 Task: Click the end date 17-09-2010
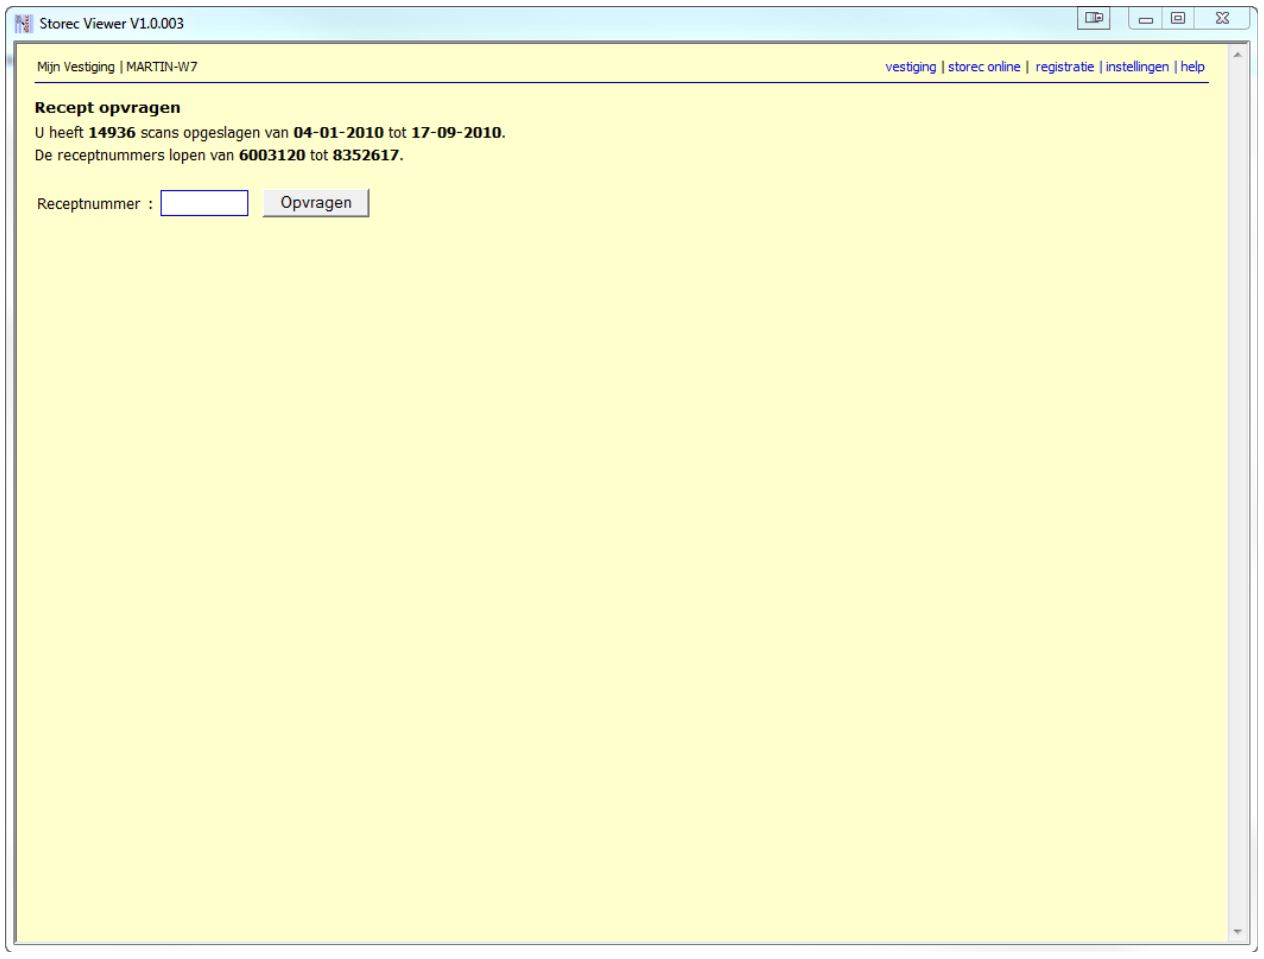pyautogui.click(x=456, y=132)
